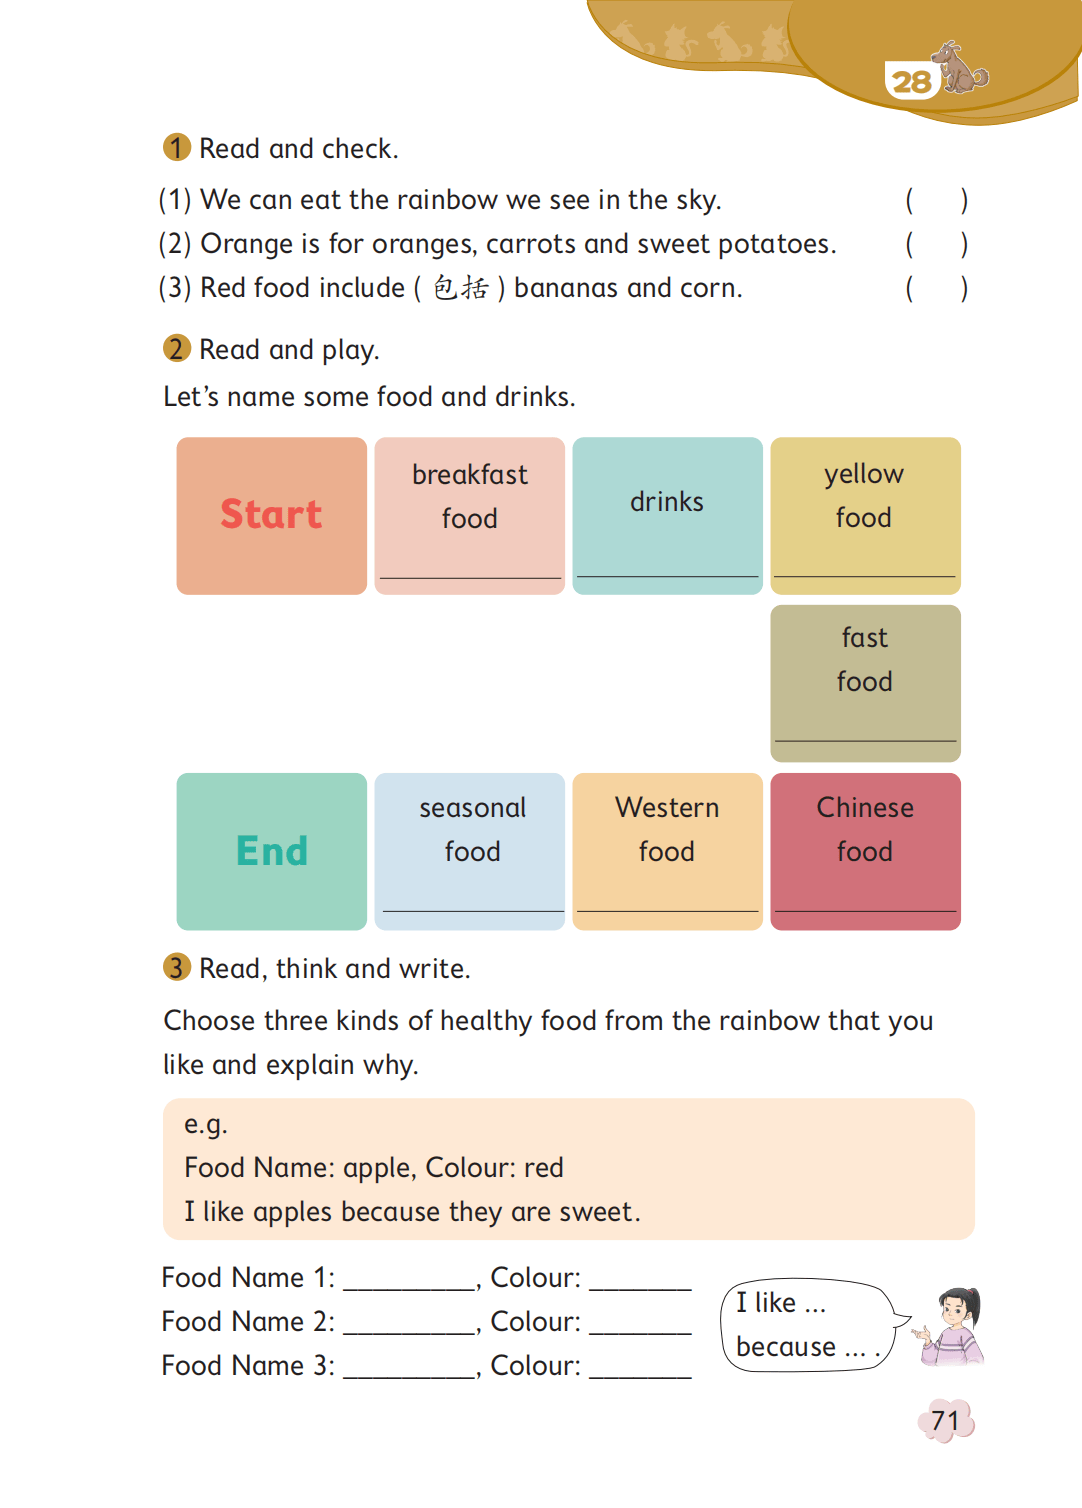Select the seasonal food tile
The width and height of the screenshot is (1082, 1508).
[x=470, y=830]
